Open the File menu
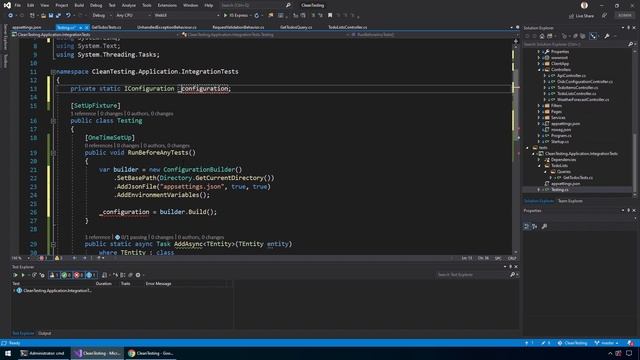The width and height of the screenshot is (640, 360). click(x=18, y=5)
